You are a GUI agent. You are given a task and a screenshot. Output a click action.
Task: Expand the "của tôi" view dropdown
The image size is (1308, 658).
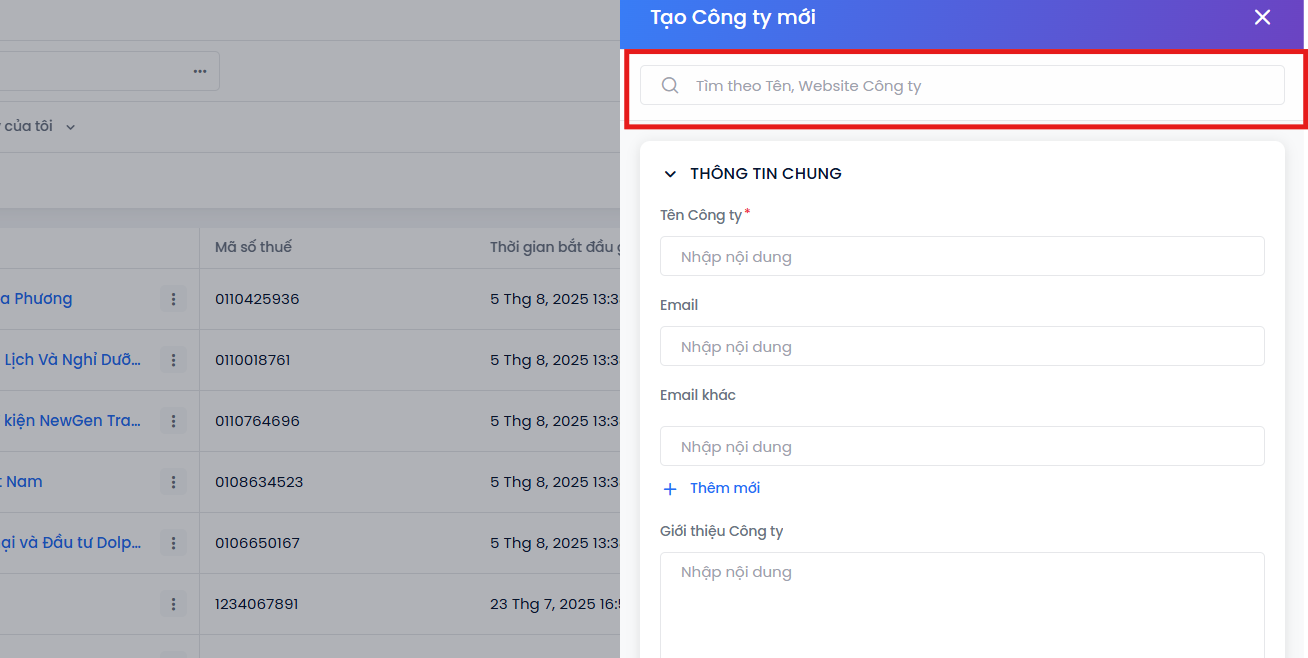(x=70, y=127)
